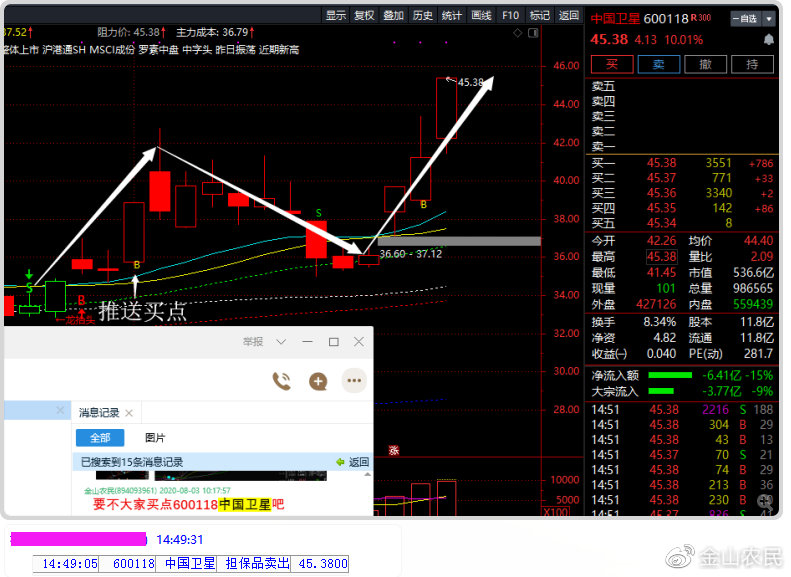Click the 换手 8.34% value
Image resolution: width=791 pixels, height=577 pixels.
click(660, 322)
